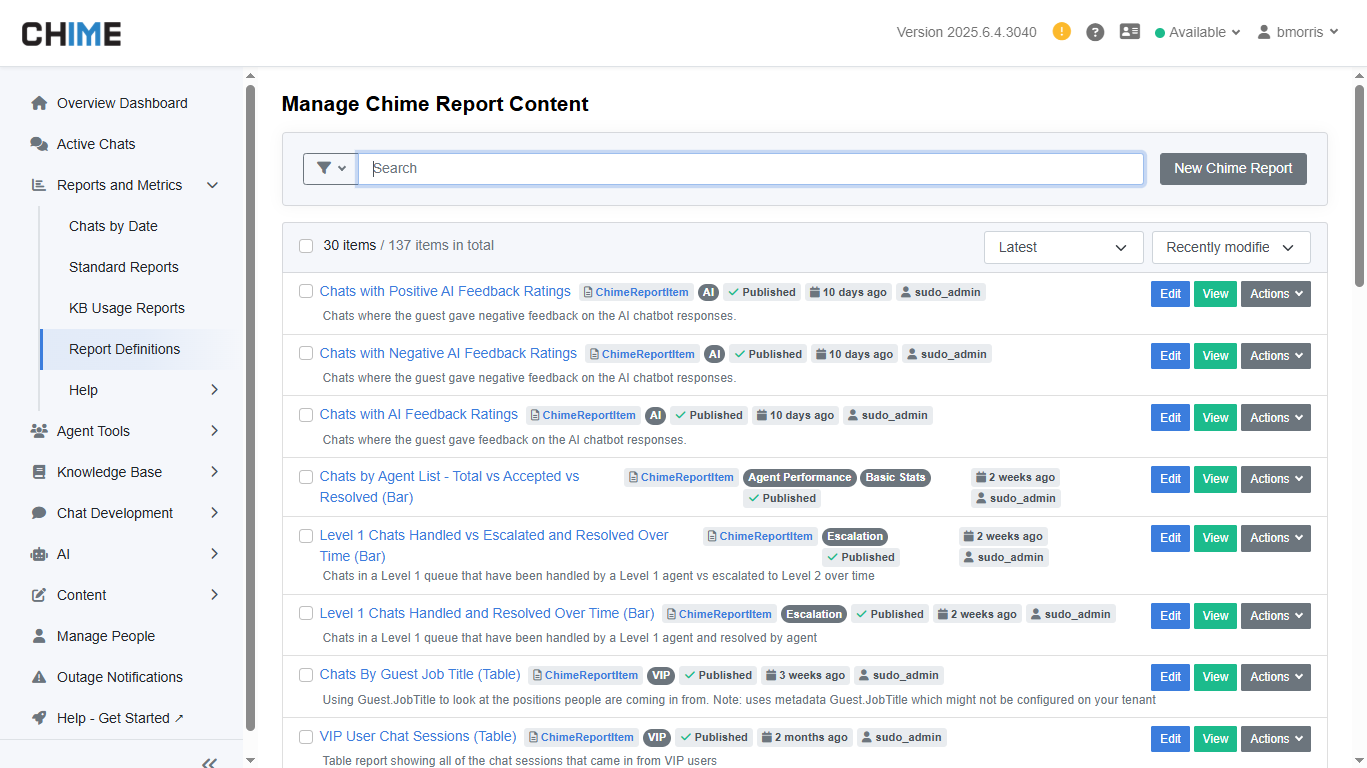The image size is (1367, 768).
Task: Click the Manage People person icon
Action: [39, 636]
